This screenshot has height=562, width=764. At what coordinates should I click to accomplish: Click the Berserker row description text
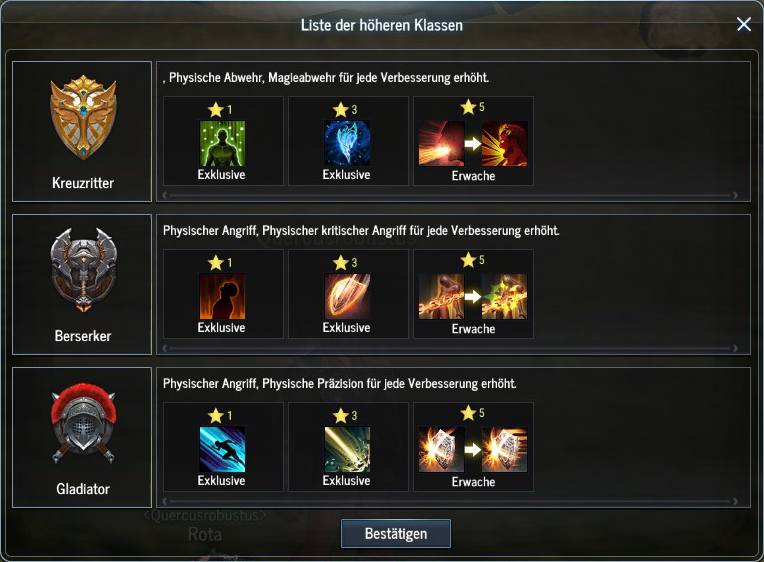pyautogui.click(x=361, y=231)
